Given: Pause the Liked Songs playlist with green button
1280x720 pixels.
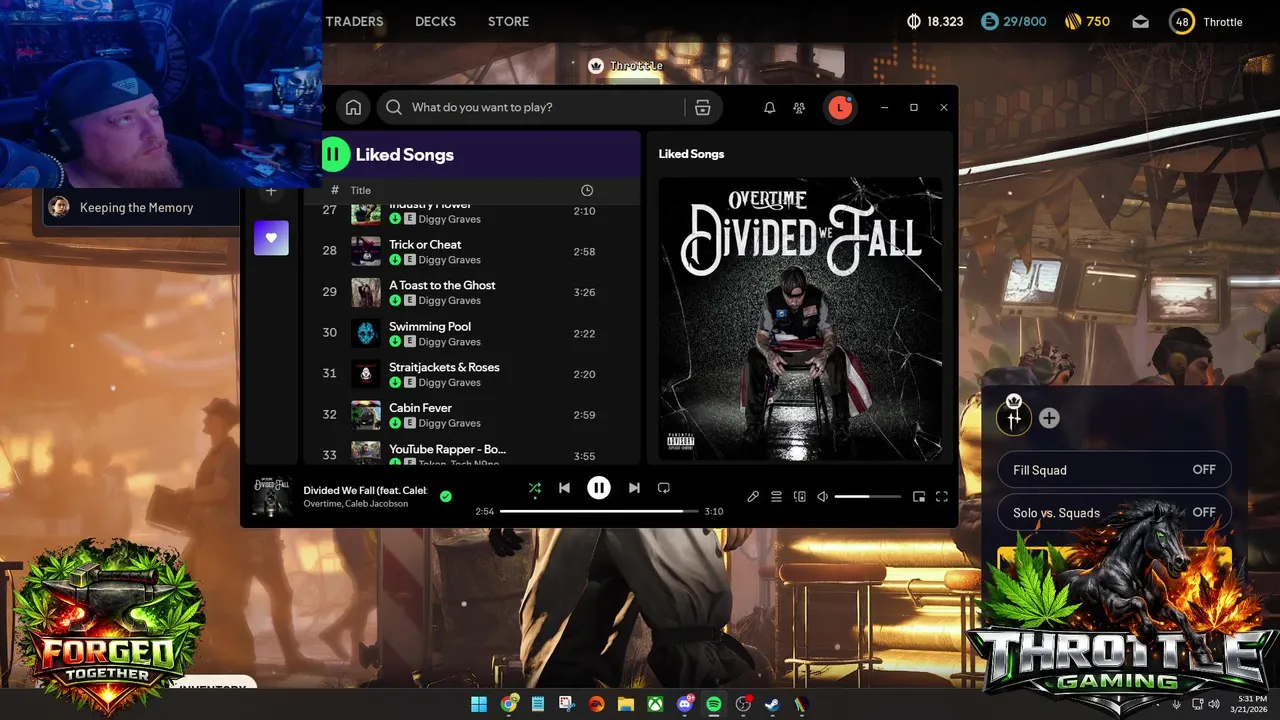Looking at the screenshot, I should (335, 154).
